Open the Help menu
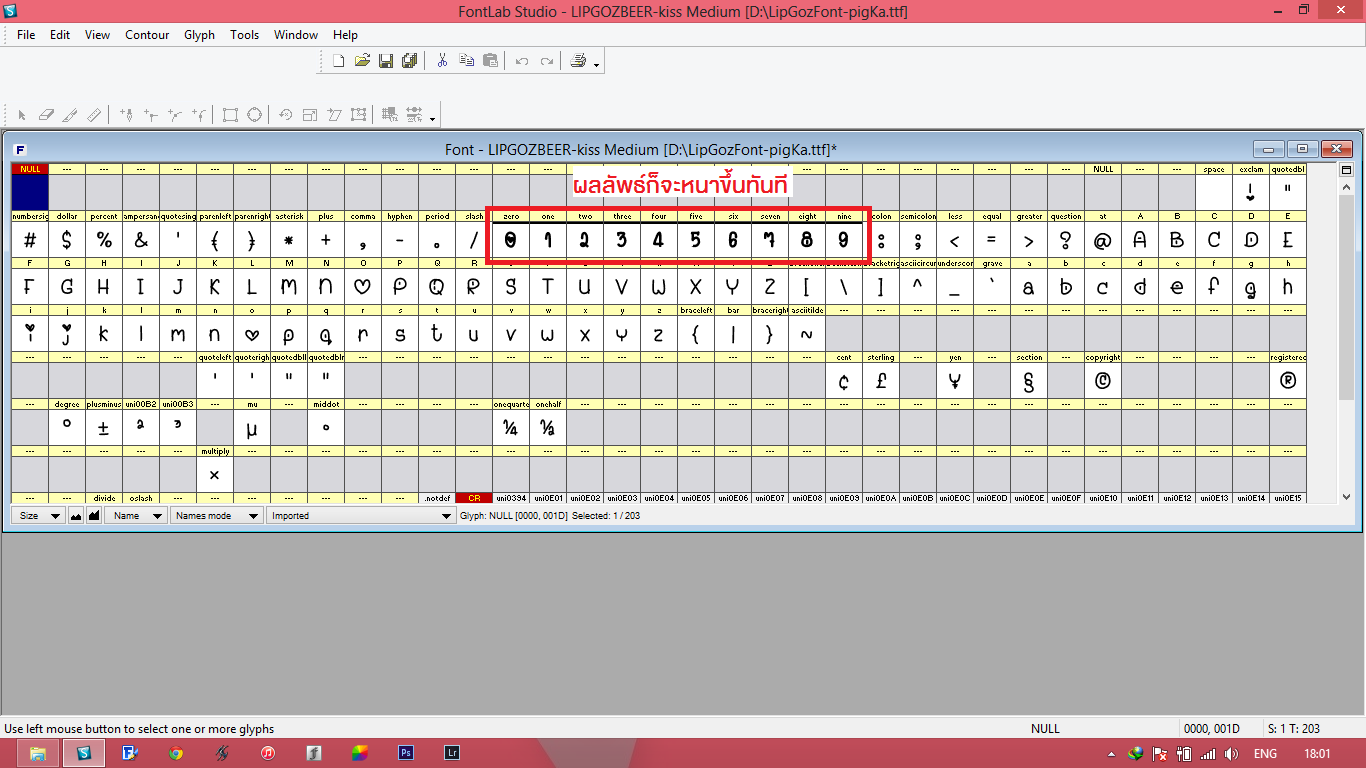1366x768 pixels. (345, 34)
